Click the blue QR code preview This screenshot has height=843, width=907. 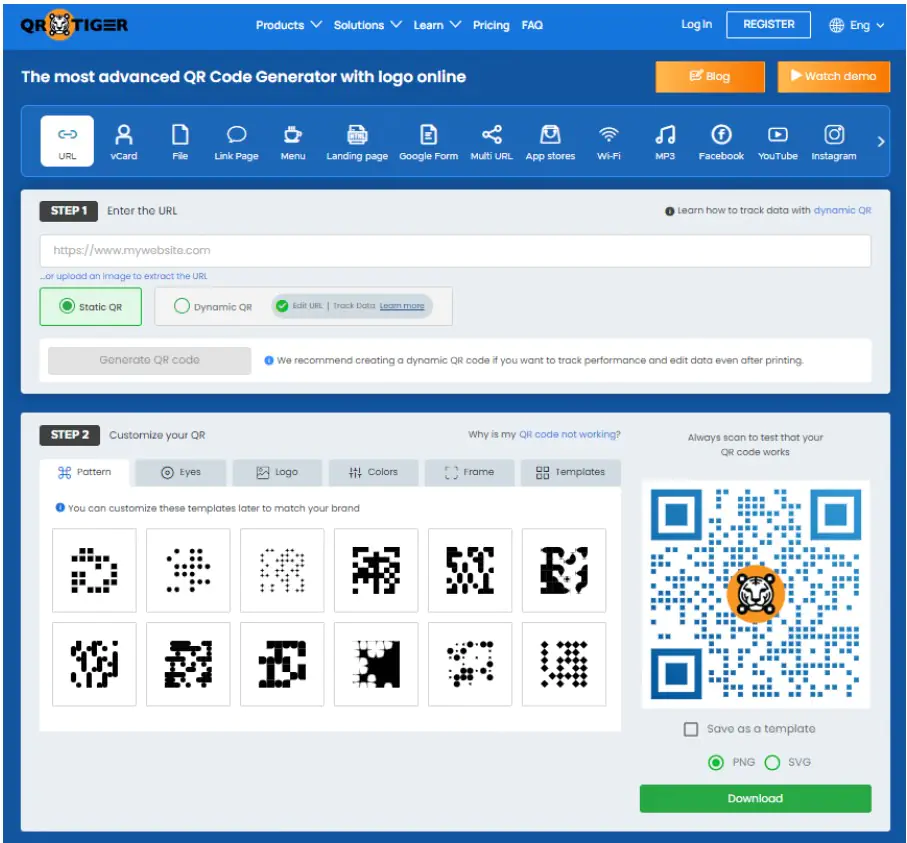pyautogui.click(x=755, y=594)
